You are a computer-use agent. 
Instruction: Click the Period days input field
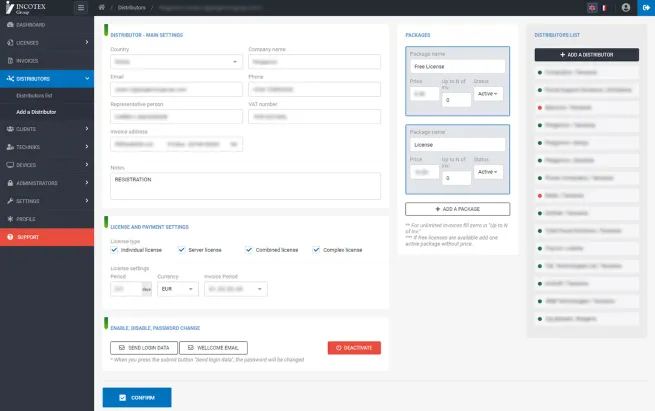126,289
